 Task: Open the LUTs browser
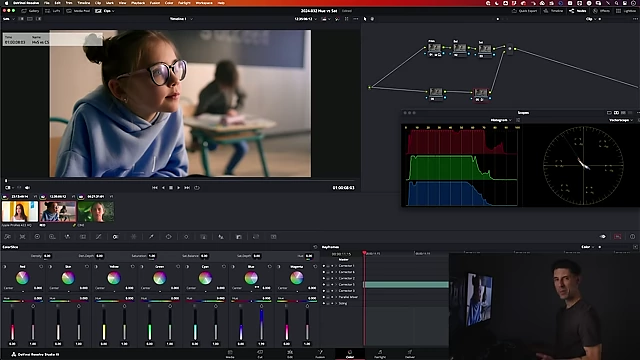tap(53, 11)
